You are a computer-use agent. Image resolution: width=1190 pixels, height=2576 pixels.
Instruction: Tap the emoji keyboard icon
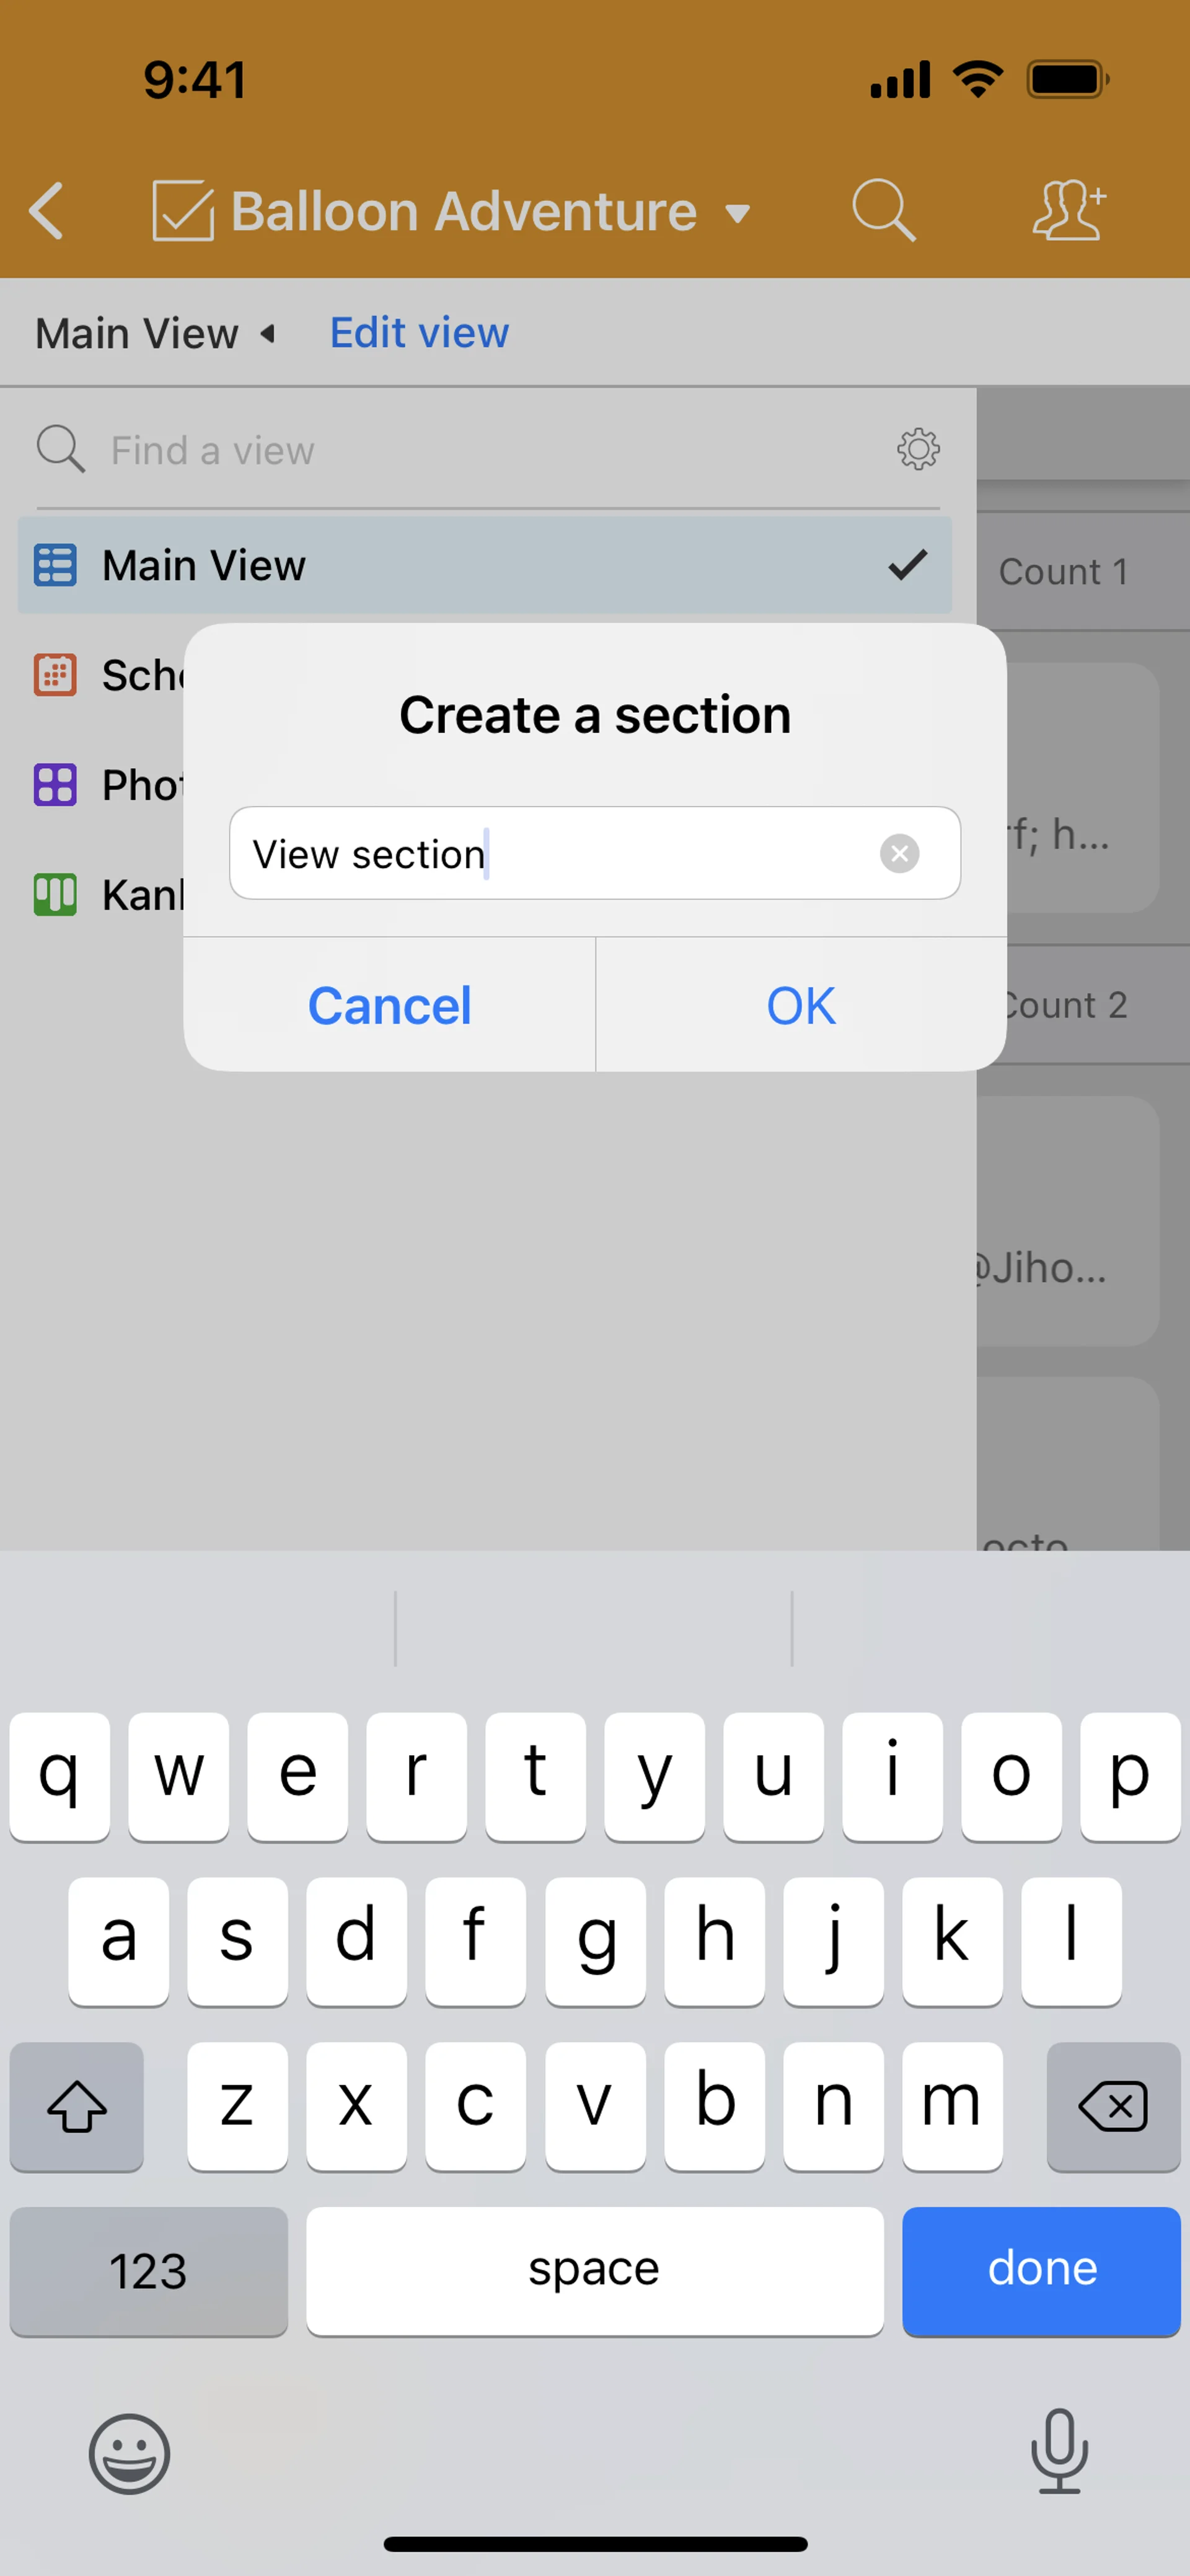[x=130, y=2453]
